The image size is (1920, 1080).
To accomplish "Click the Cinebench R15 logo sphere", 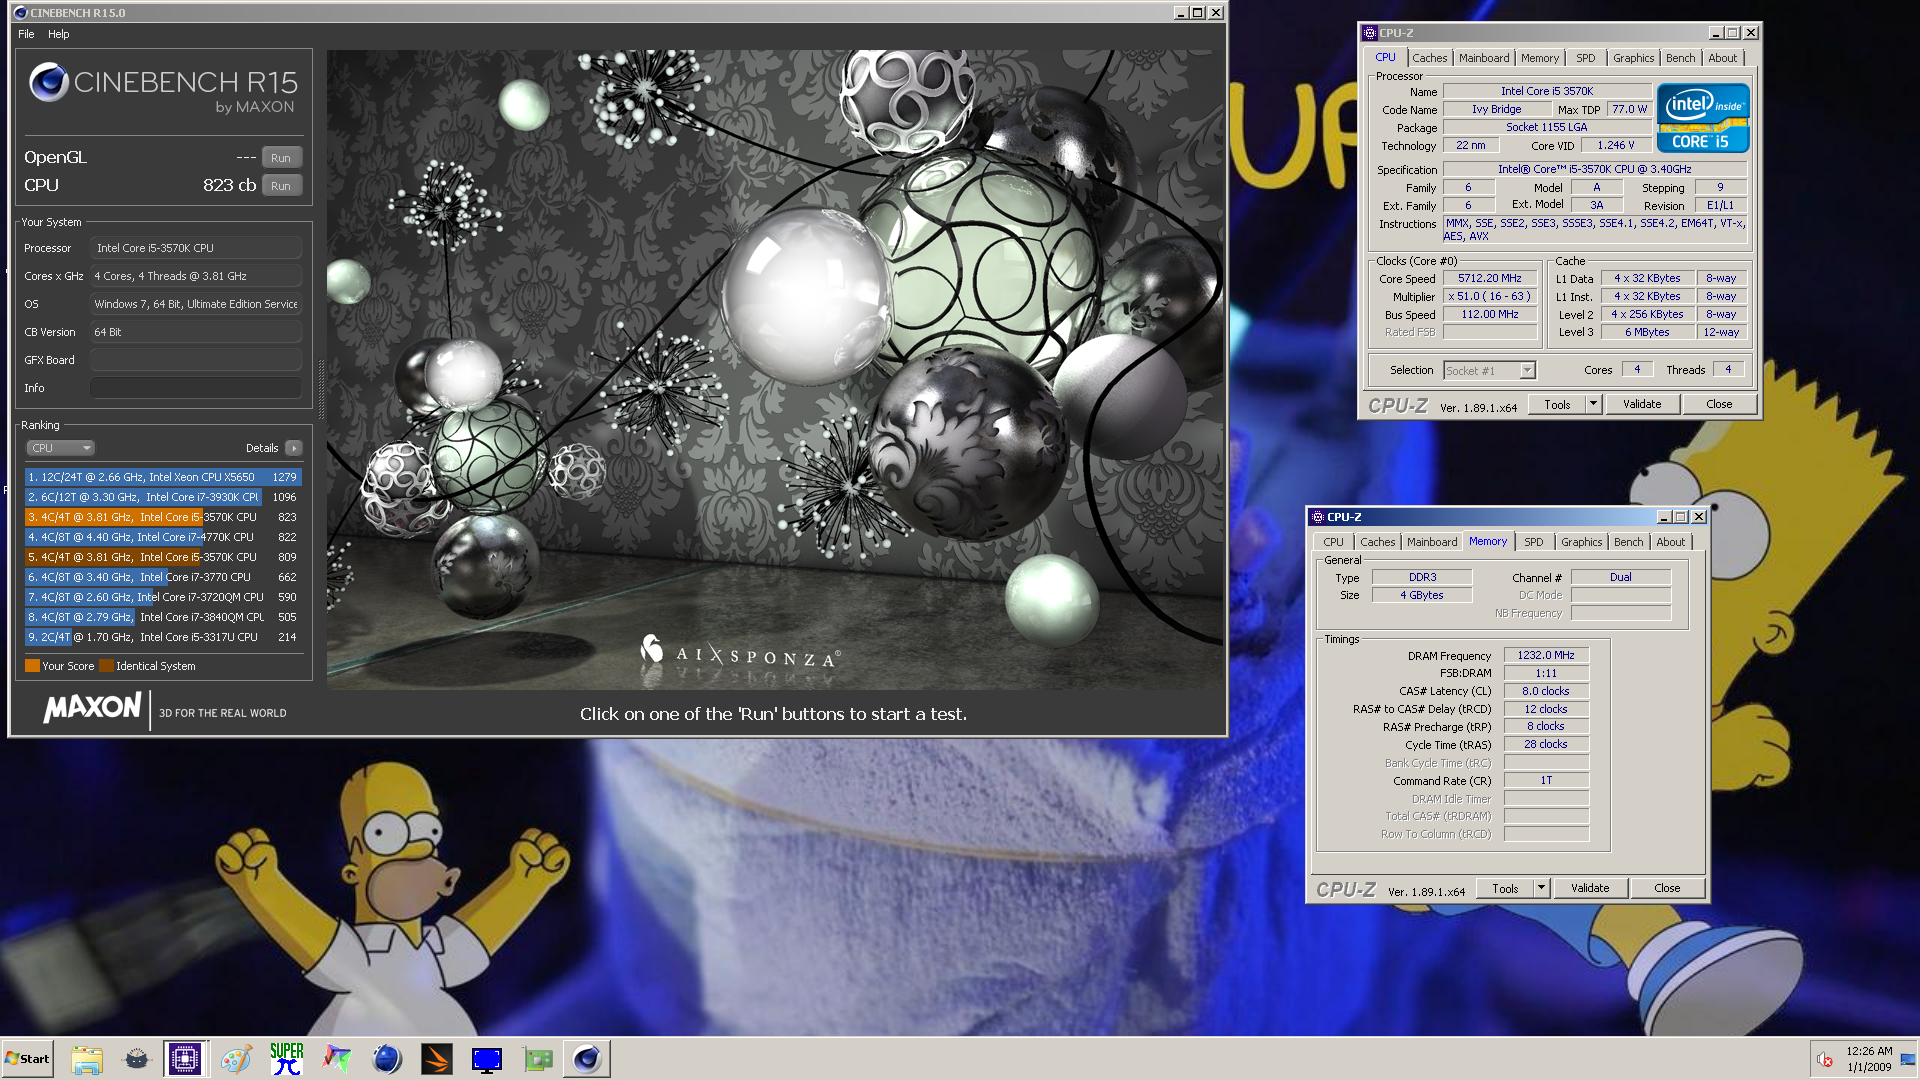I will [x=48, y=82].
